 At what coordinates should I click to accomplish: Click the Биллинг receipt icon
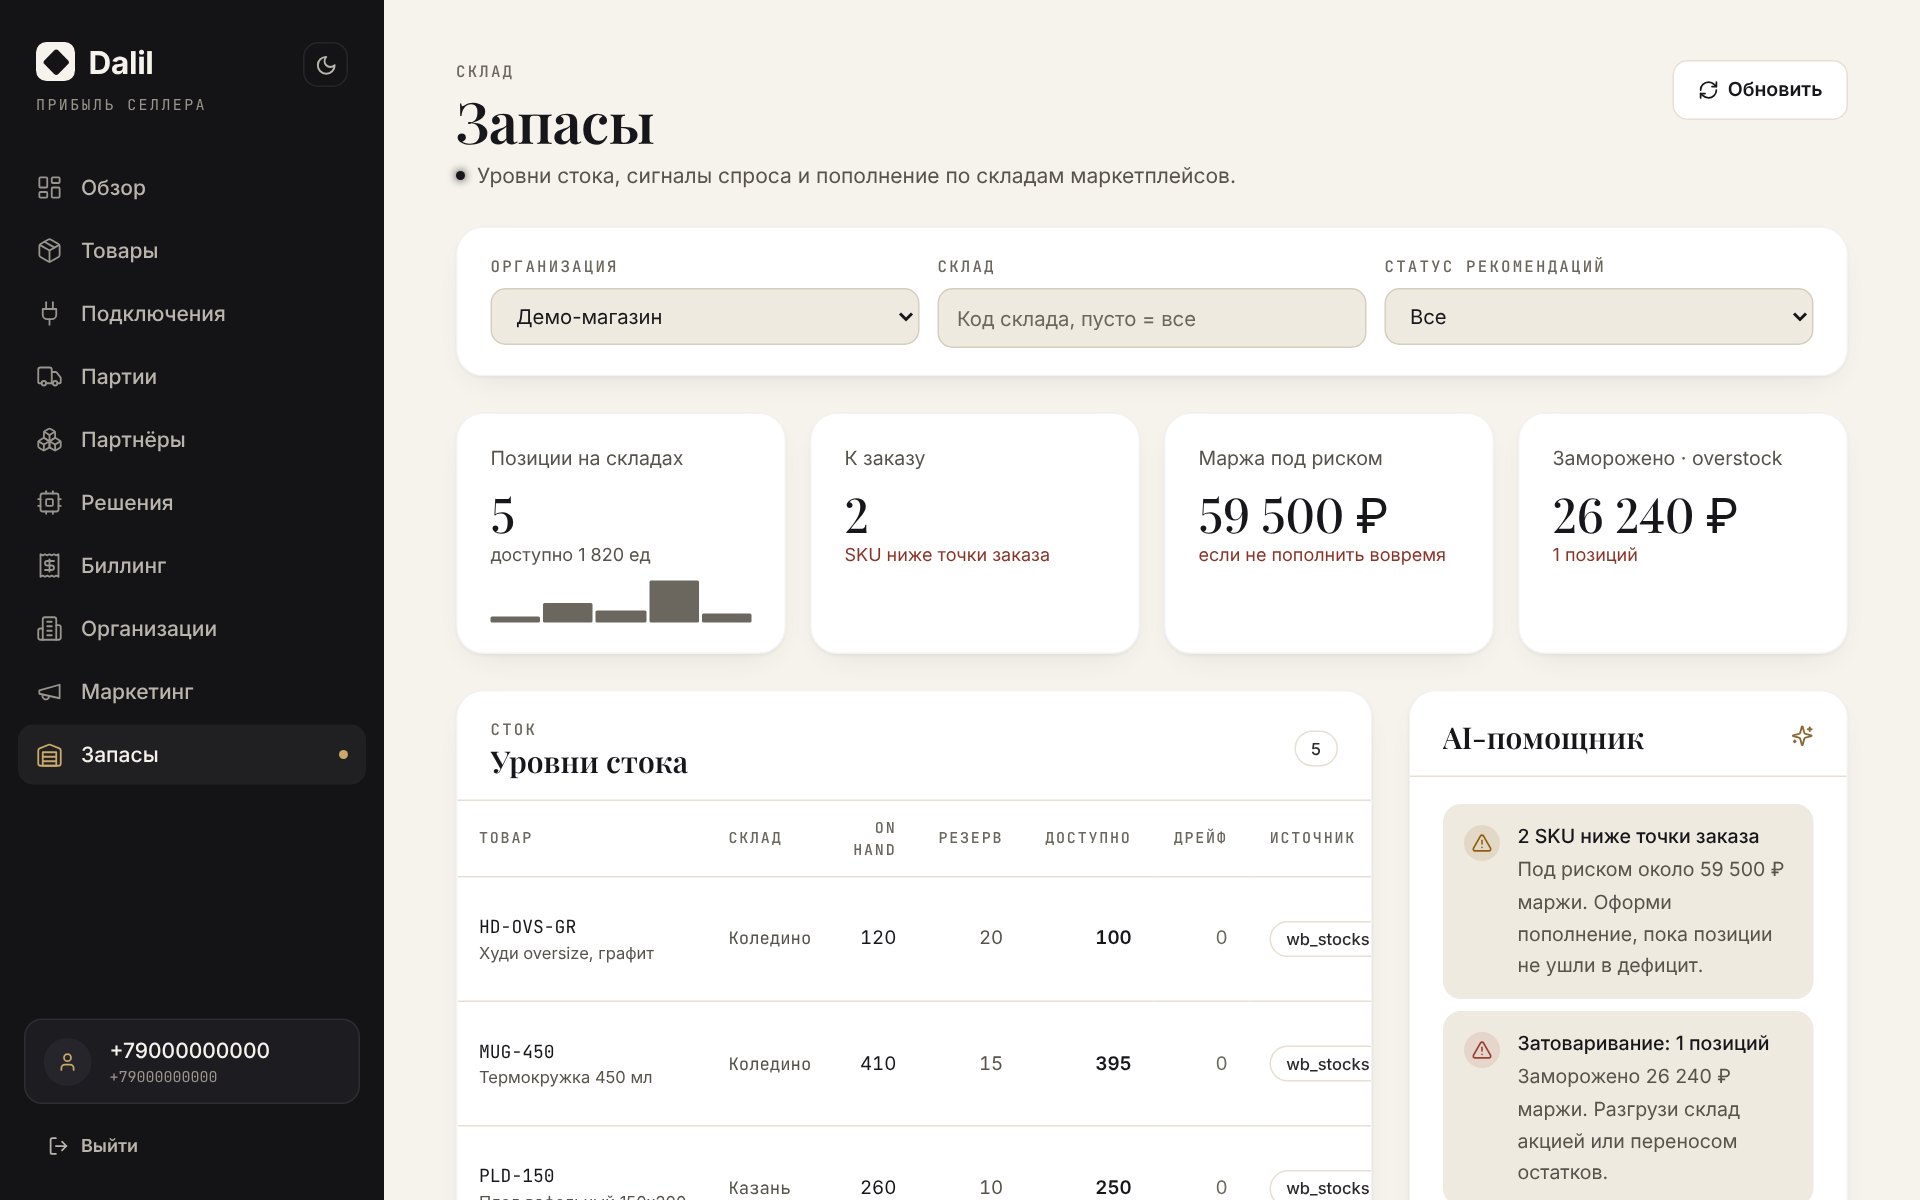[x=49, y=565]
